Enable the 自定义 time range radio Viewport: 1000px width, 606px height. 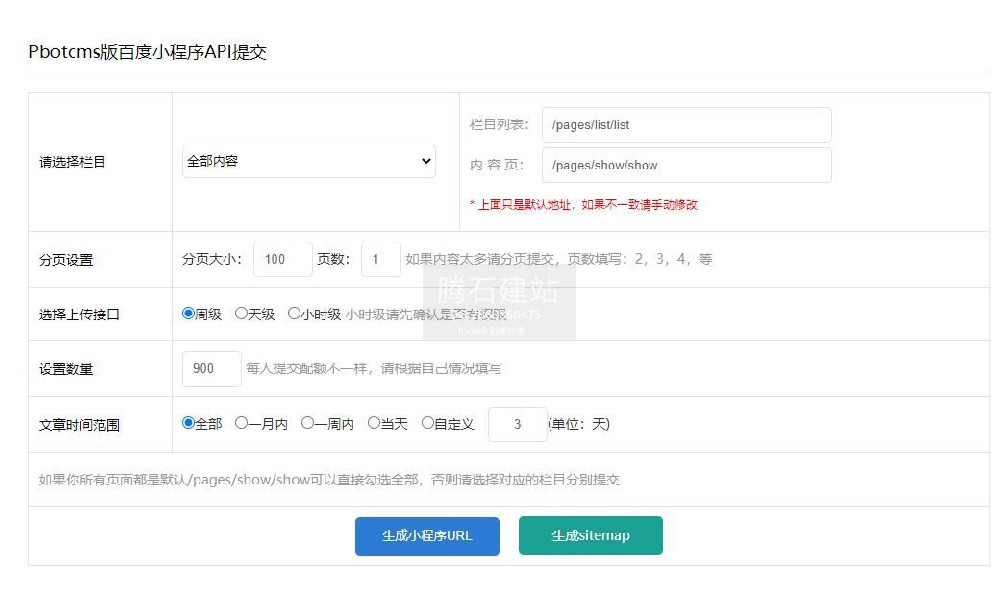[x=428, y=423]
